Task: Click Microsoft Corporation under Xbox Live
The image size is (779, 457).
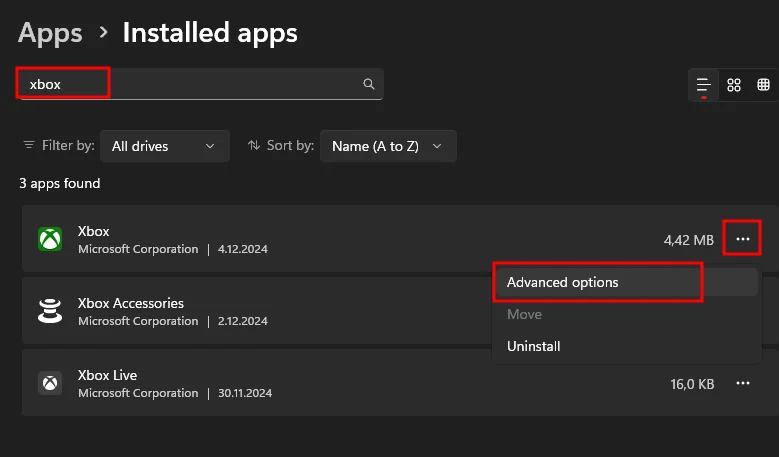Action: [x=138, y=393]
